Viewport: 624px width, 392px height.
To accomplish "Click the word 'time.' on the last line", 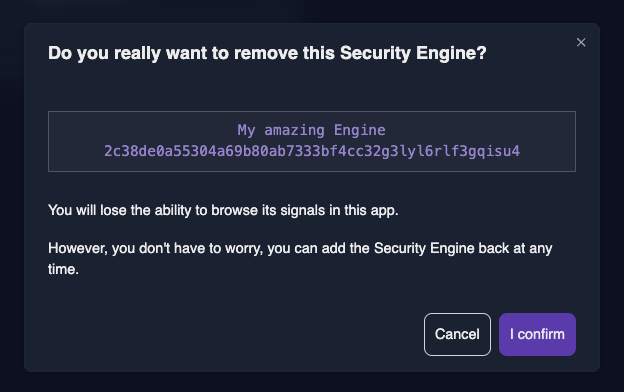I will pos(63,269).
